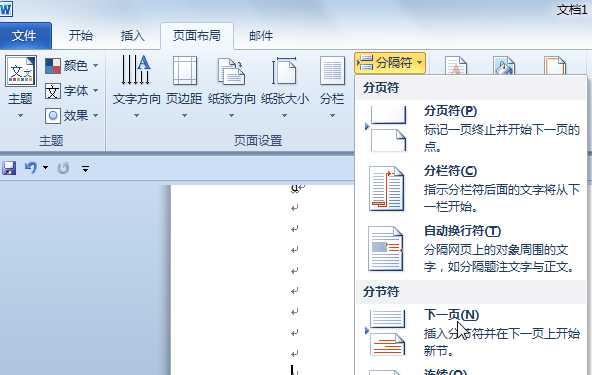Image resolution: width=592 pixels, height=375 pixels.
Task: Expand the 颜色 dropdown arrow
Action: (x=96, y=66)
